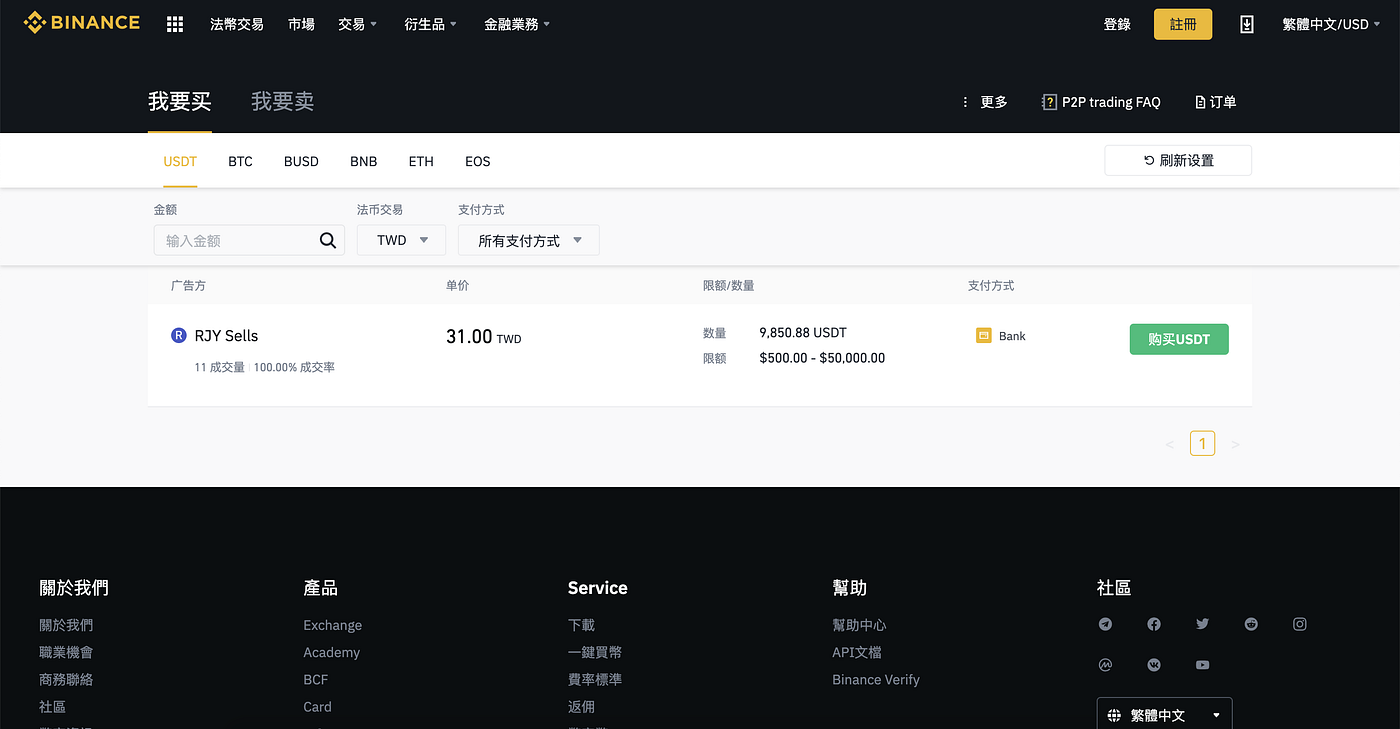Open the Facebook community link
The image size is (1400, 729).
pyautogui.click(x=1154, y=624)
